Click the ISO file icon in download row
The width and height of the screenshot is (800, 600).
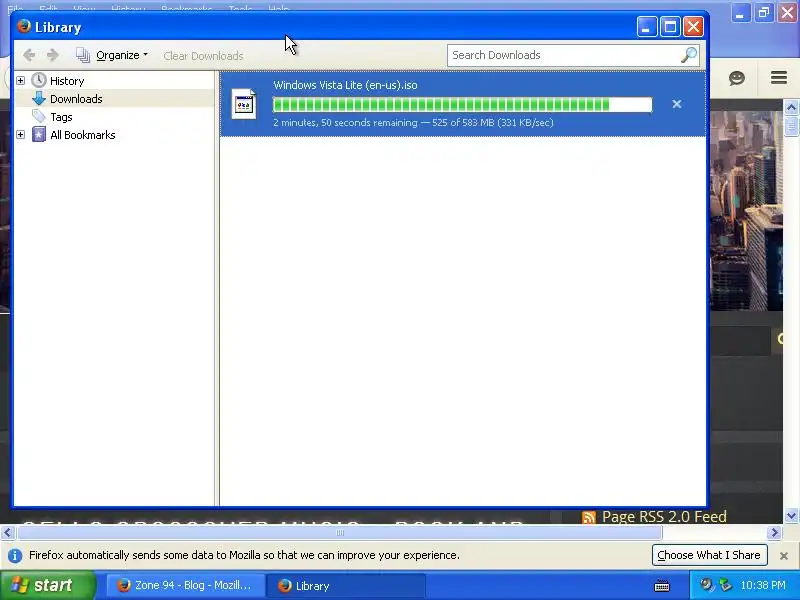pyautogui.click(x=244, y=104)
